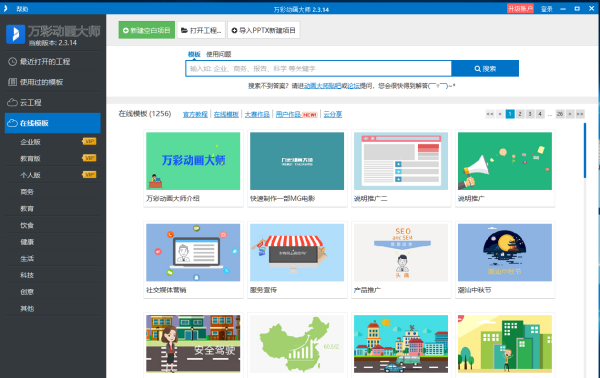Open the 万彩动画大师介绍 template thumbnail
This screenshot has height=378, width=600.
(193, 161)
